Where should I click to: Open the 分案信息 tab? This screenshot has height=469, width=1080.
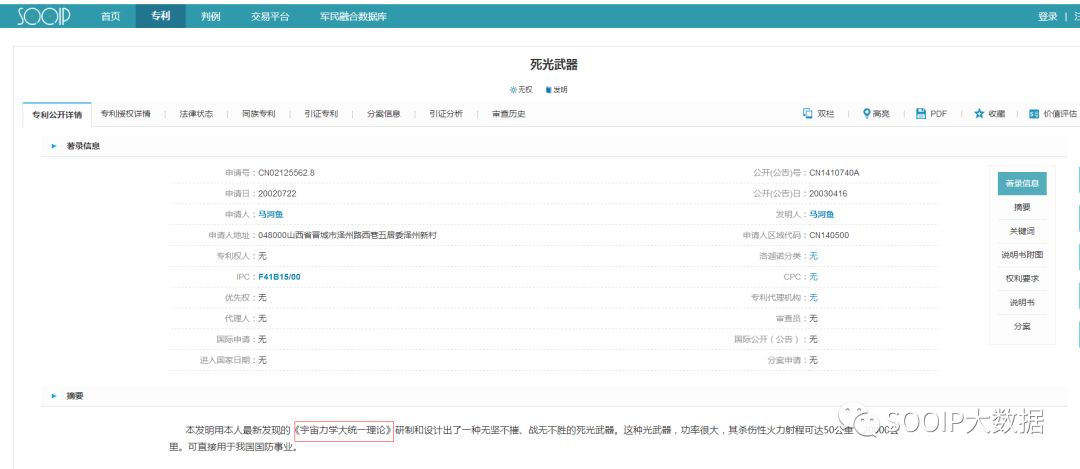coord(384,114)
